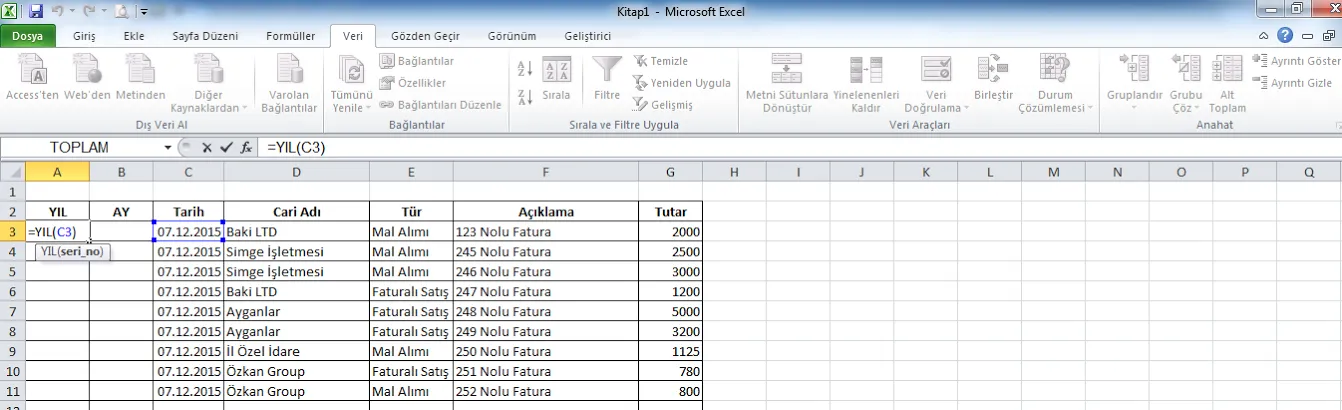This screenshot has height=410, width=1342.
Task: Switch to the Formüller ribbon tab
Action: point(291,36)
